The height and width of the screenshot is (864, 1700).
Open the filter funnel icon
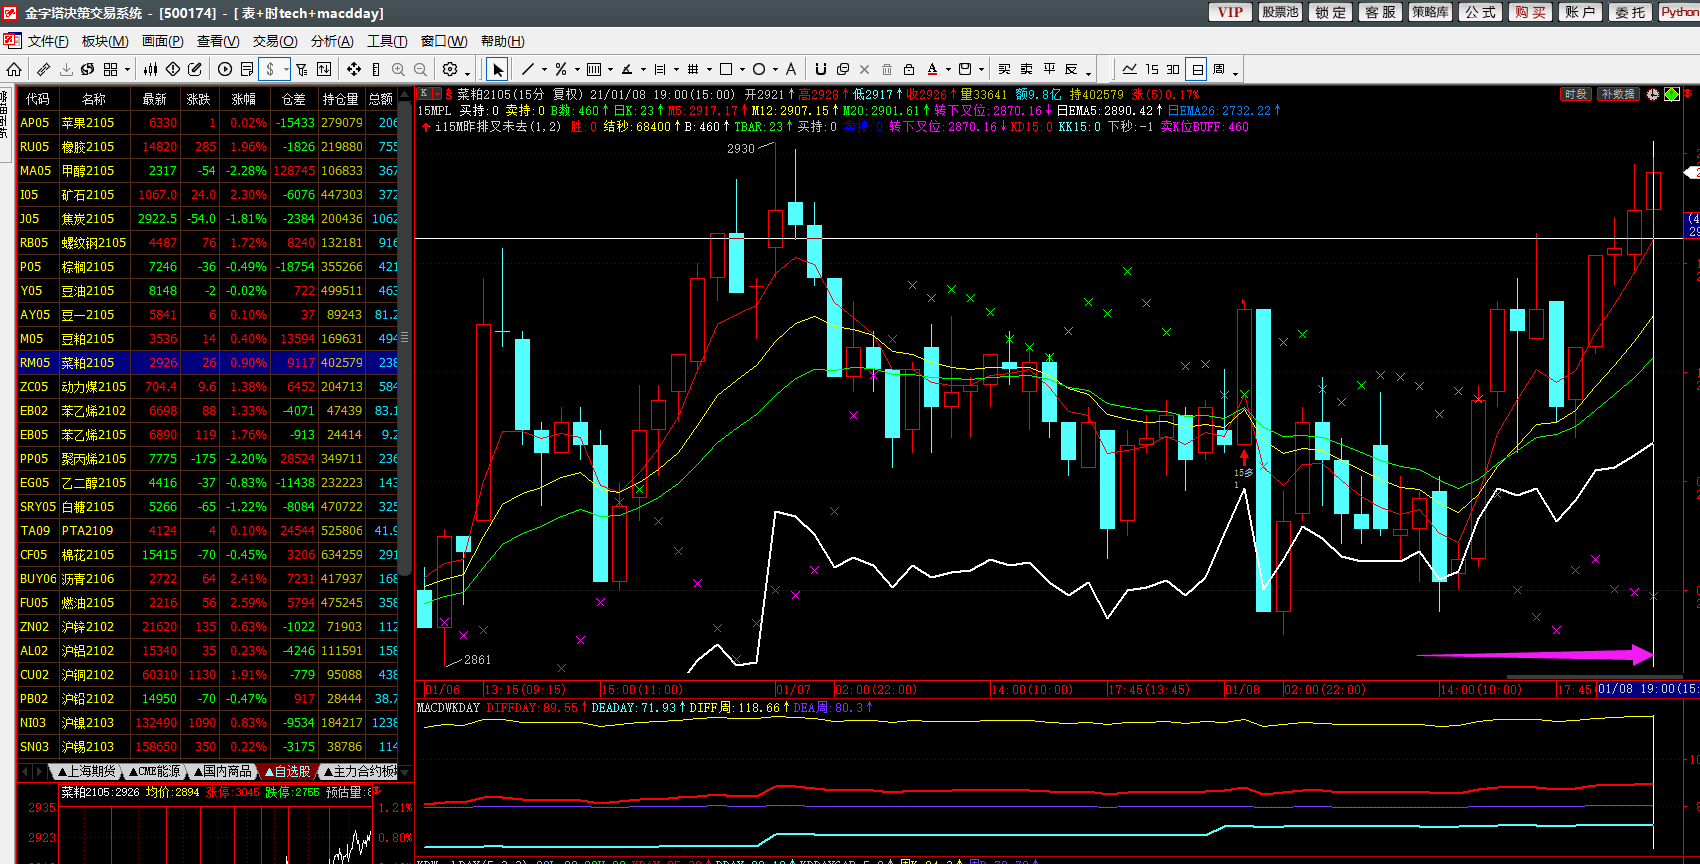[301, 69]
